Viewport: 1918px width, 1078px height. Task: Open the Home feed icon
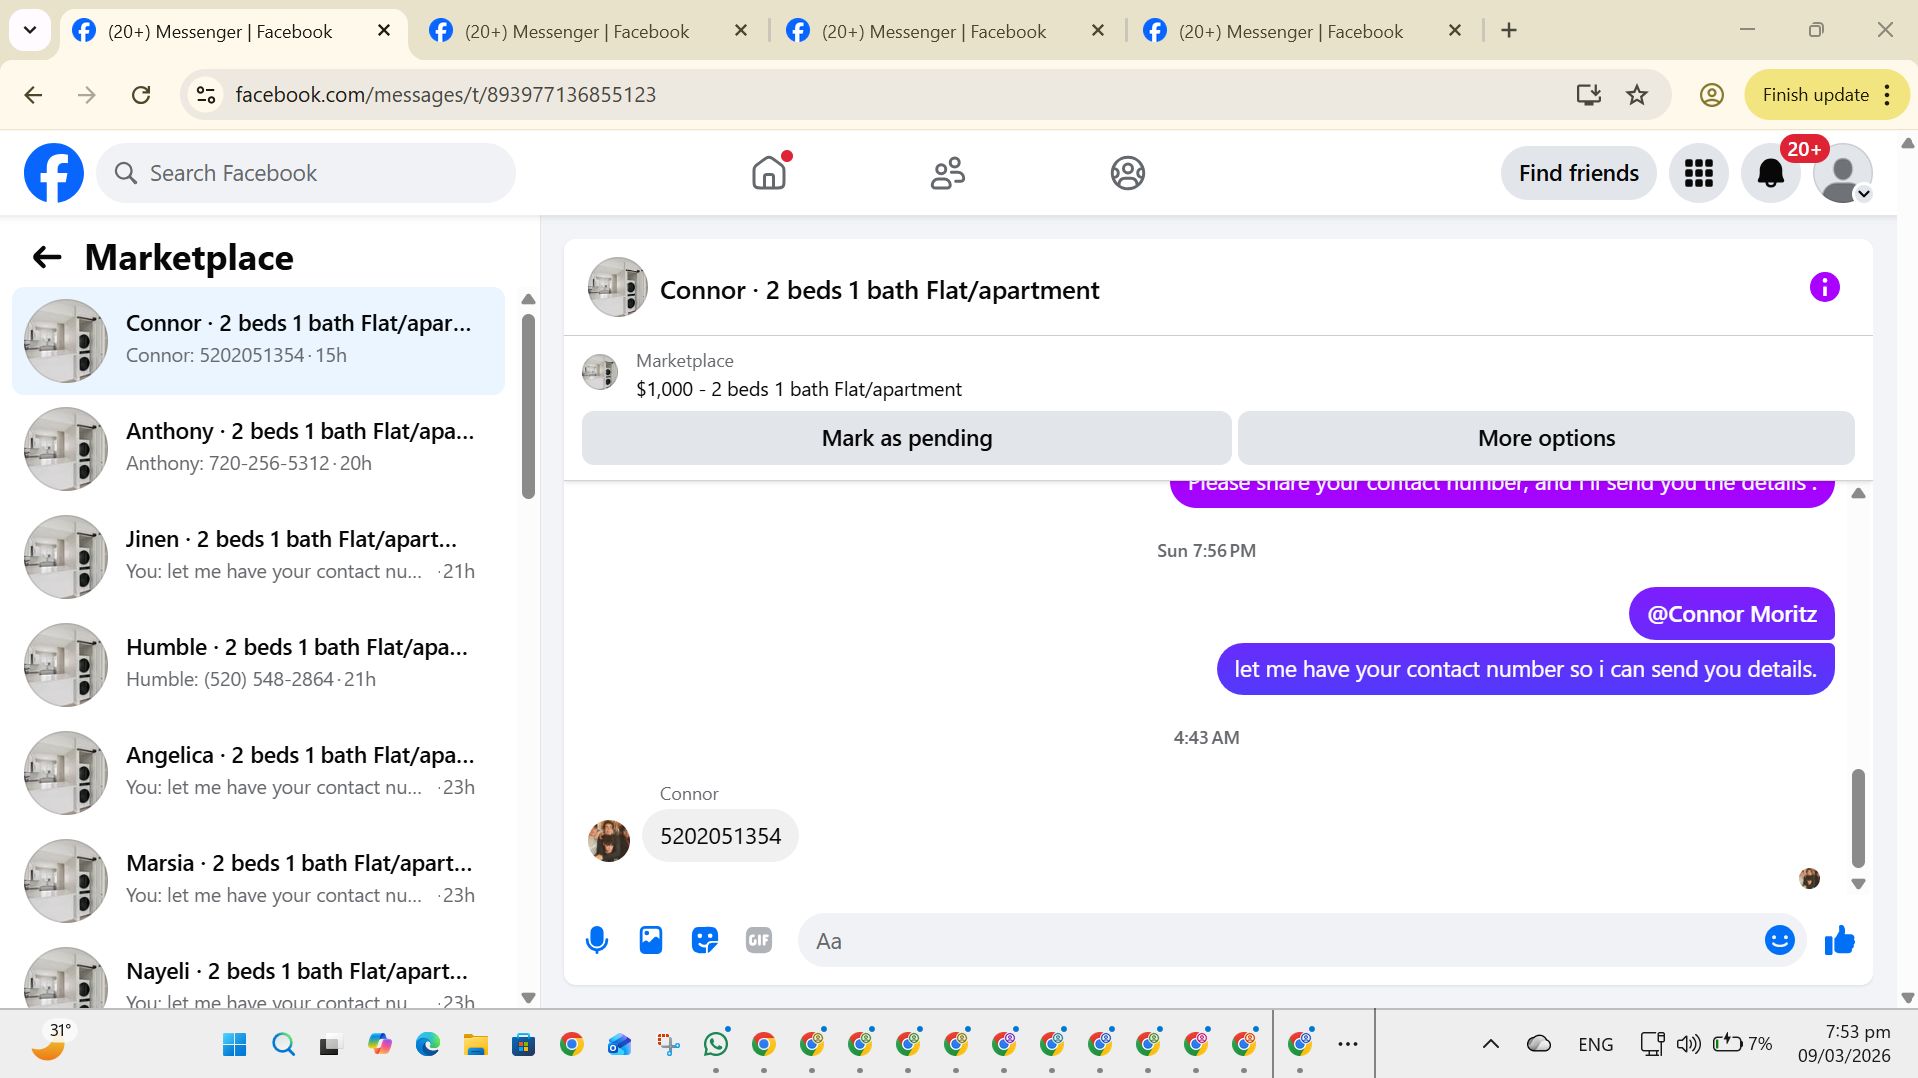coord(769,173)
